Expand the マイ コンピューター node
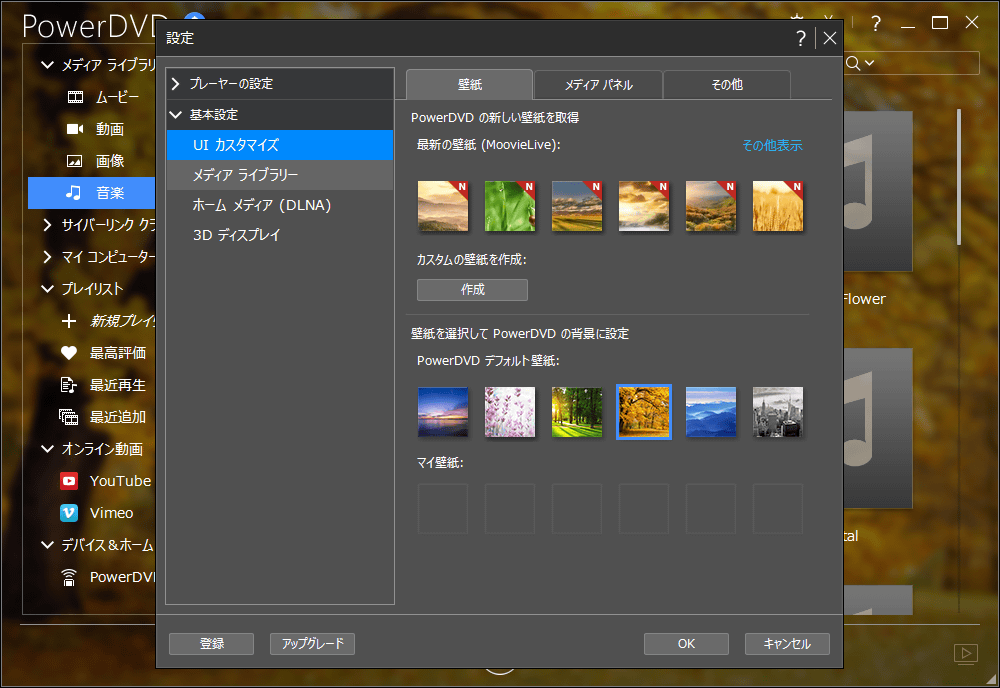This screenshot has height=688, width=1000. (x=47, y=256)
